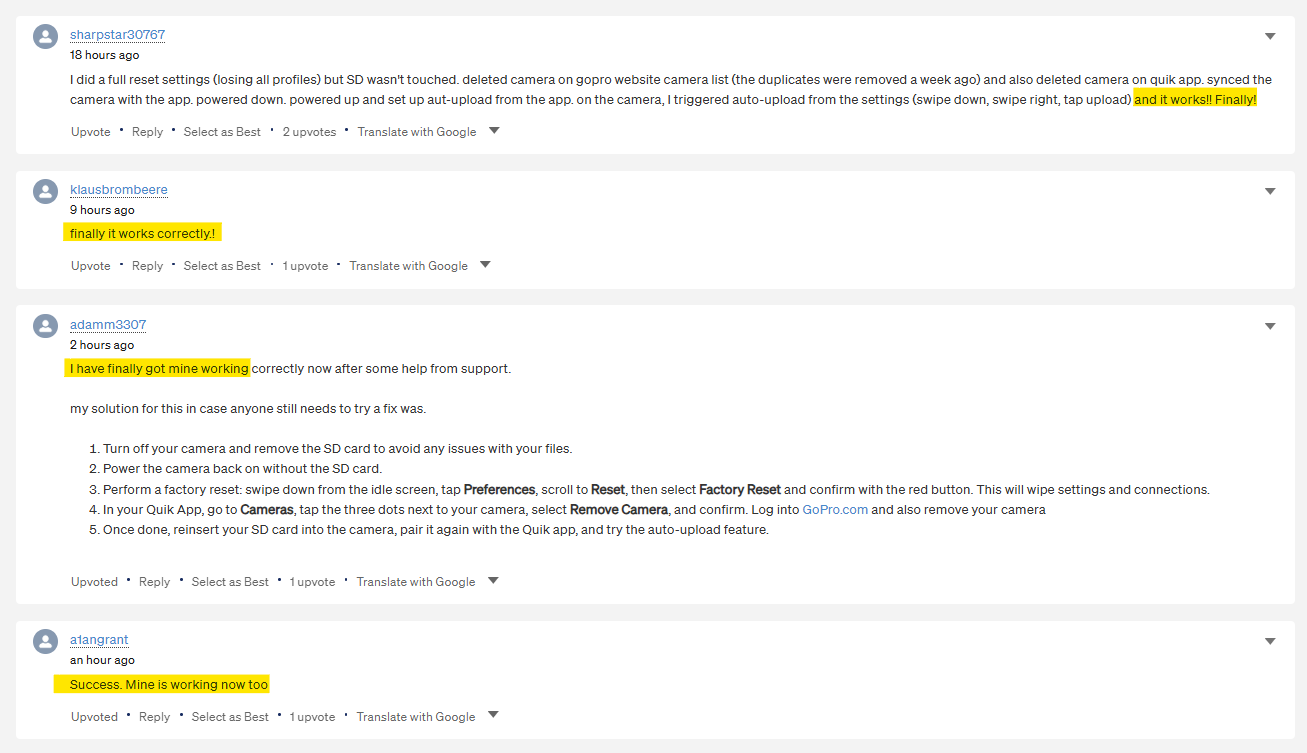Expand translate arrow on sharpstar30767's comment
Screen dimensions: 1307x753
pyautogui.click(x=494, y=131)
